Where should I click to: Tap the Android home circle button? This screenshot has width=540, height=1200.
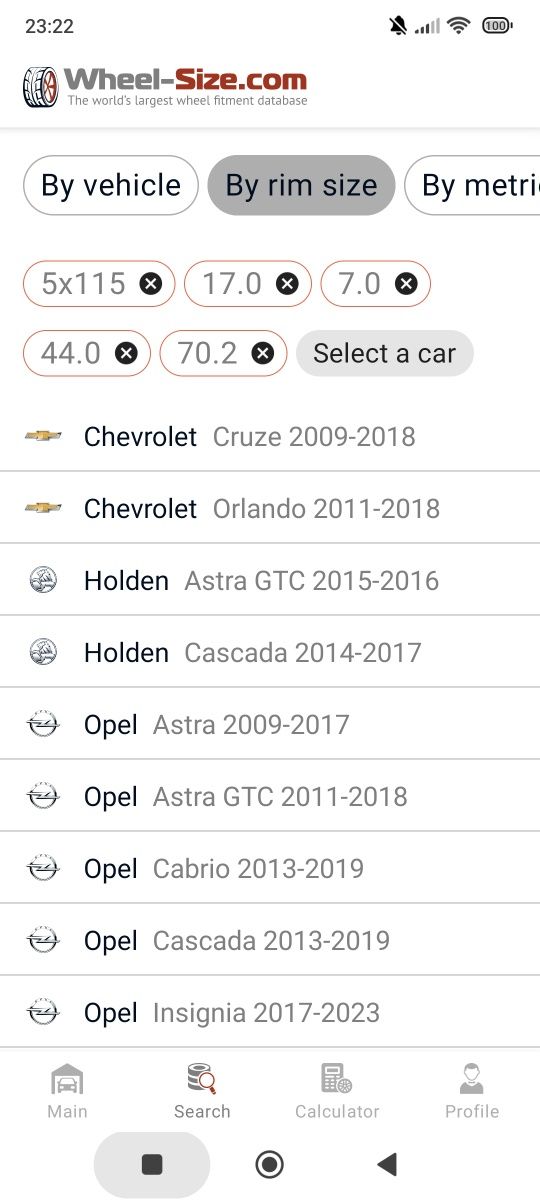(269, 1164)
